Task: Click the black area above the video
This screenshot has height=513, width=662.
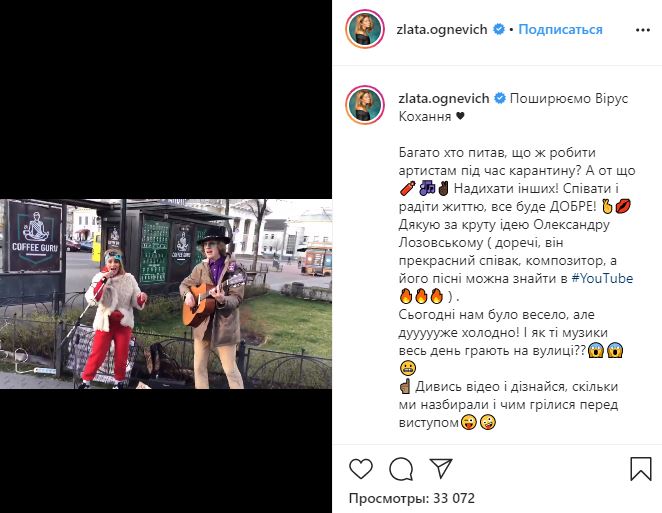Action: tap(166, 99)
